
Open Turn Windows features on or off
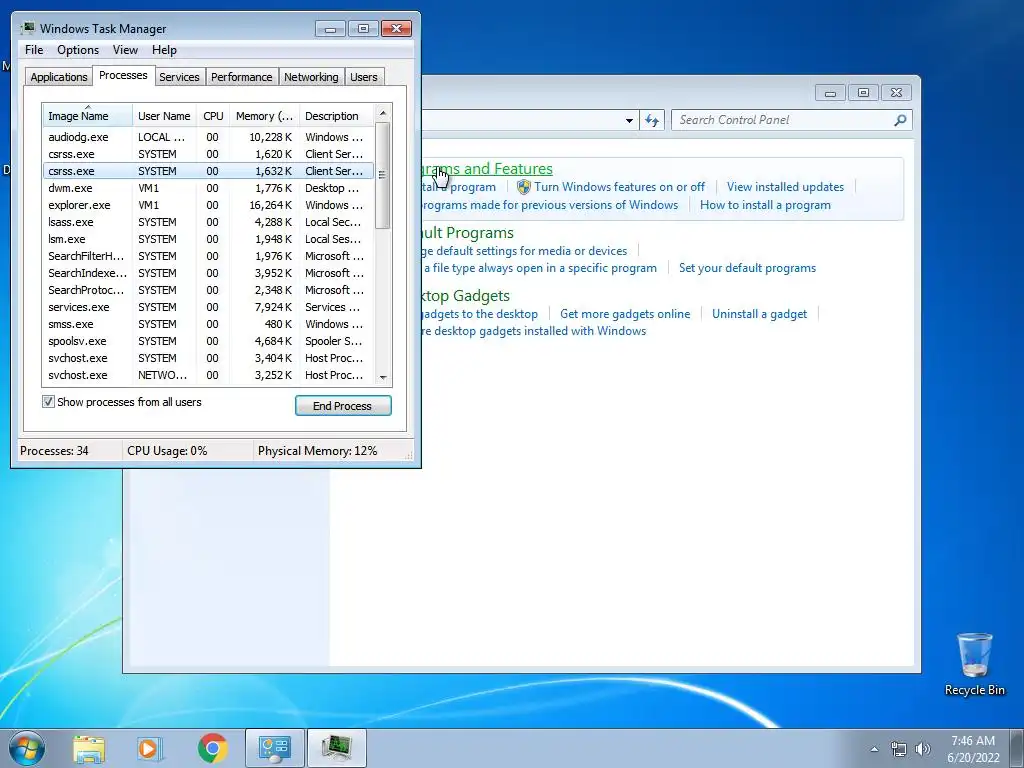point(619,187)
